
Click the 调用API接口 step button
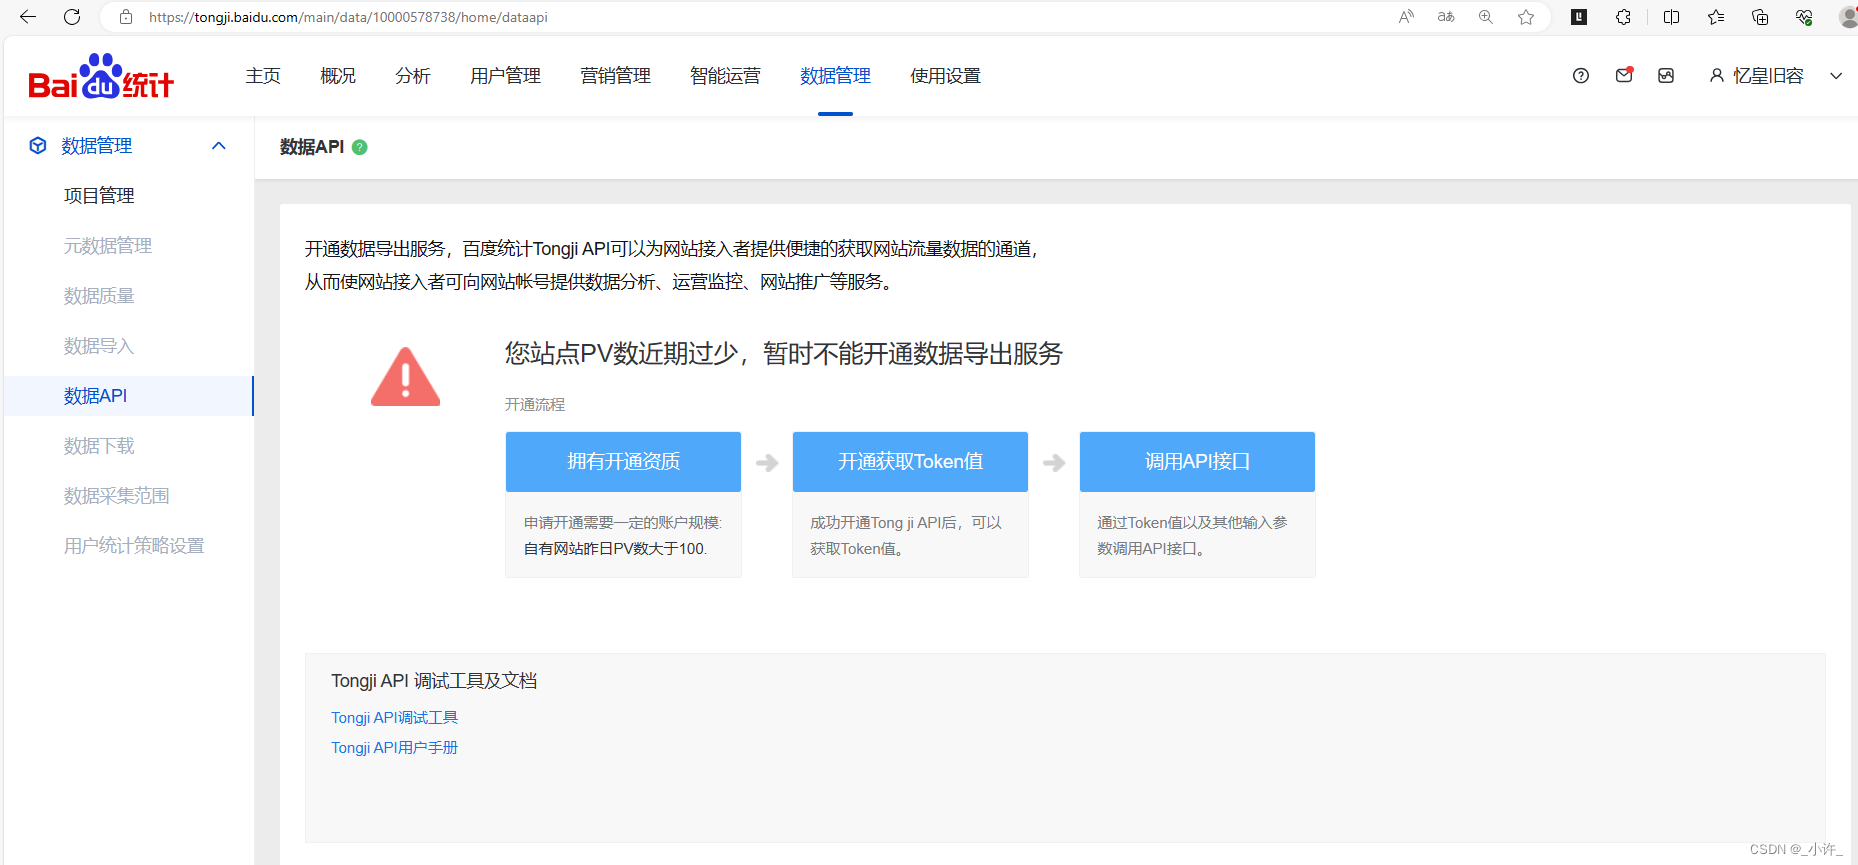pyautogui.click(x=1197, y=462)
